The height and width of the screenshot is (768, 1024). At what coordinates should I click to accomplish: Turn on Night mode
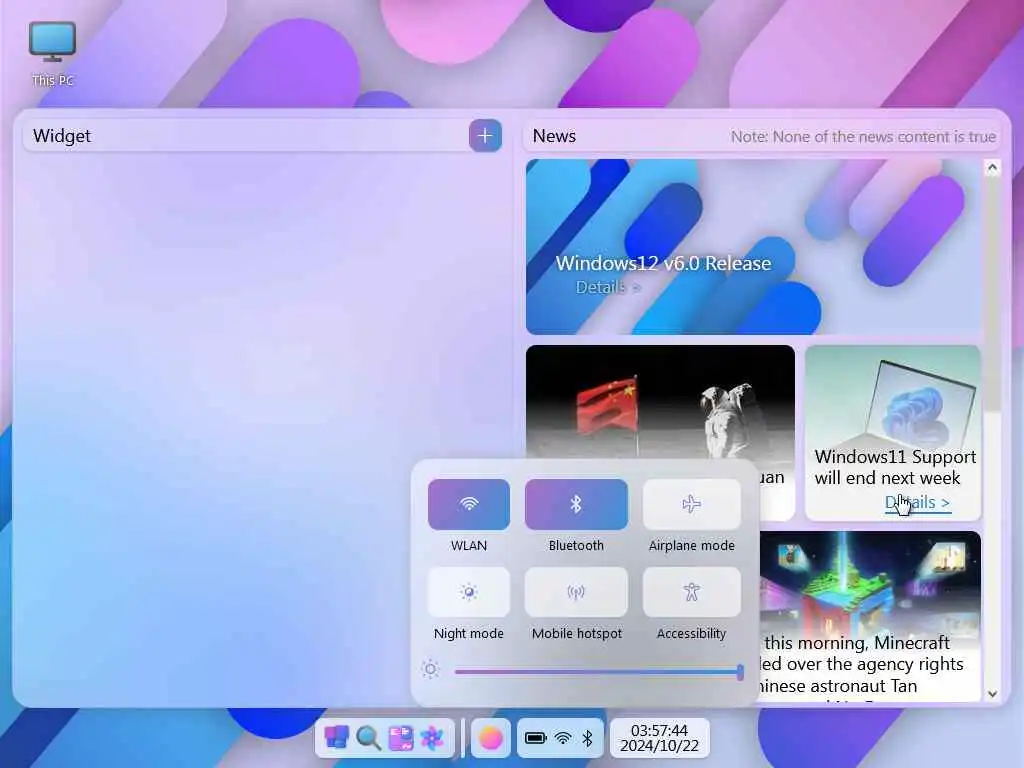(469, 592)
